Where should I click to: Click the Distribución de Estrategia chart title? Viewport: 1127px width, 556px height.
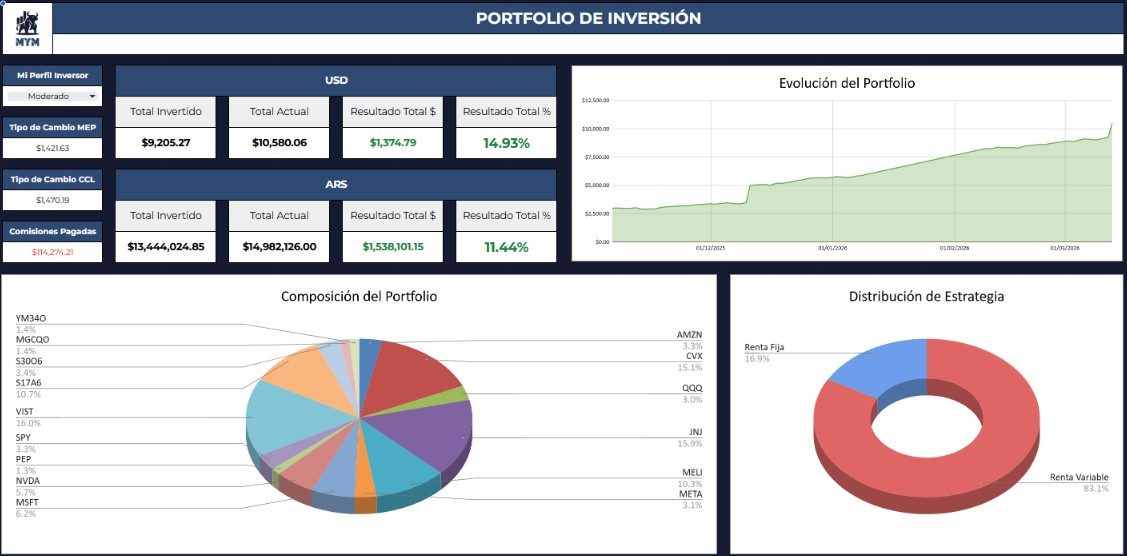pos(926,296)
